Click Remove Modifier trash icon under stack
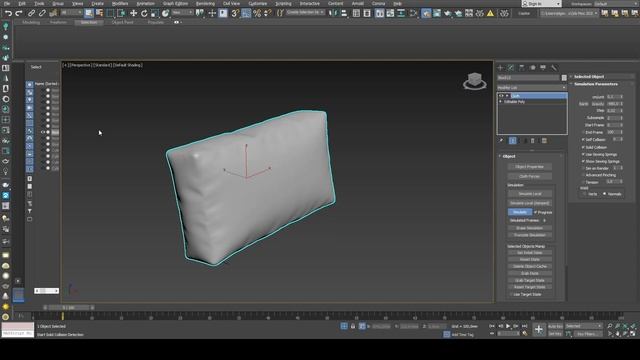The image size is (640, 360). [x=533, y=141]
